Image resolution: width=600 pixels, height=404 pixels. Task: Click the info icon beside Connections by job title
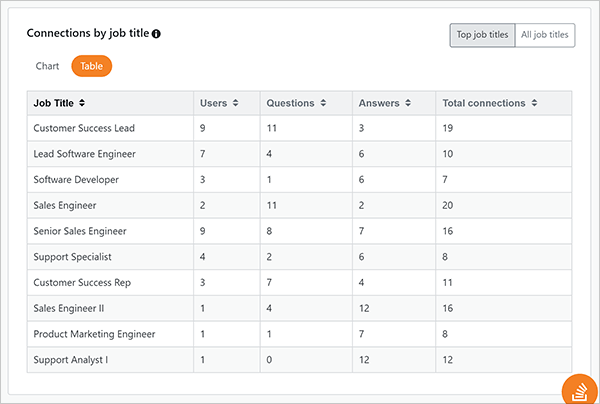pyautogui.click(x=157, y=33)
